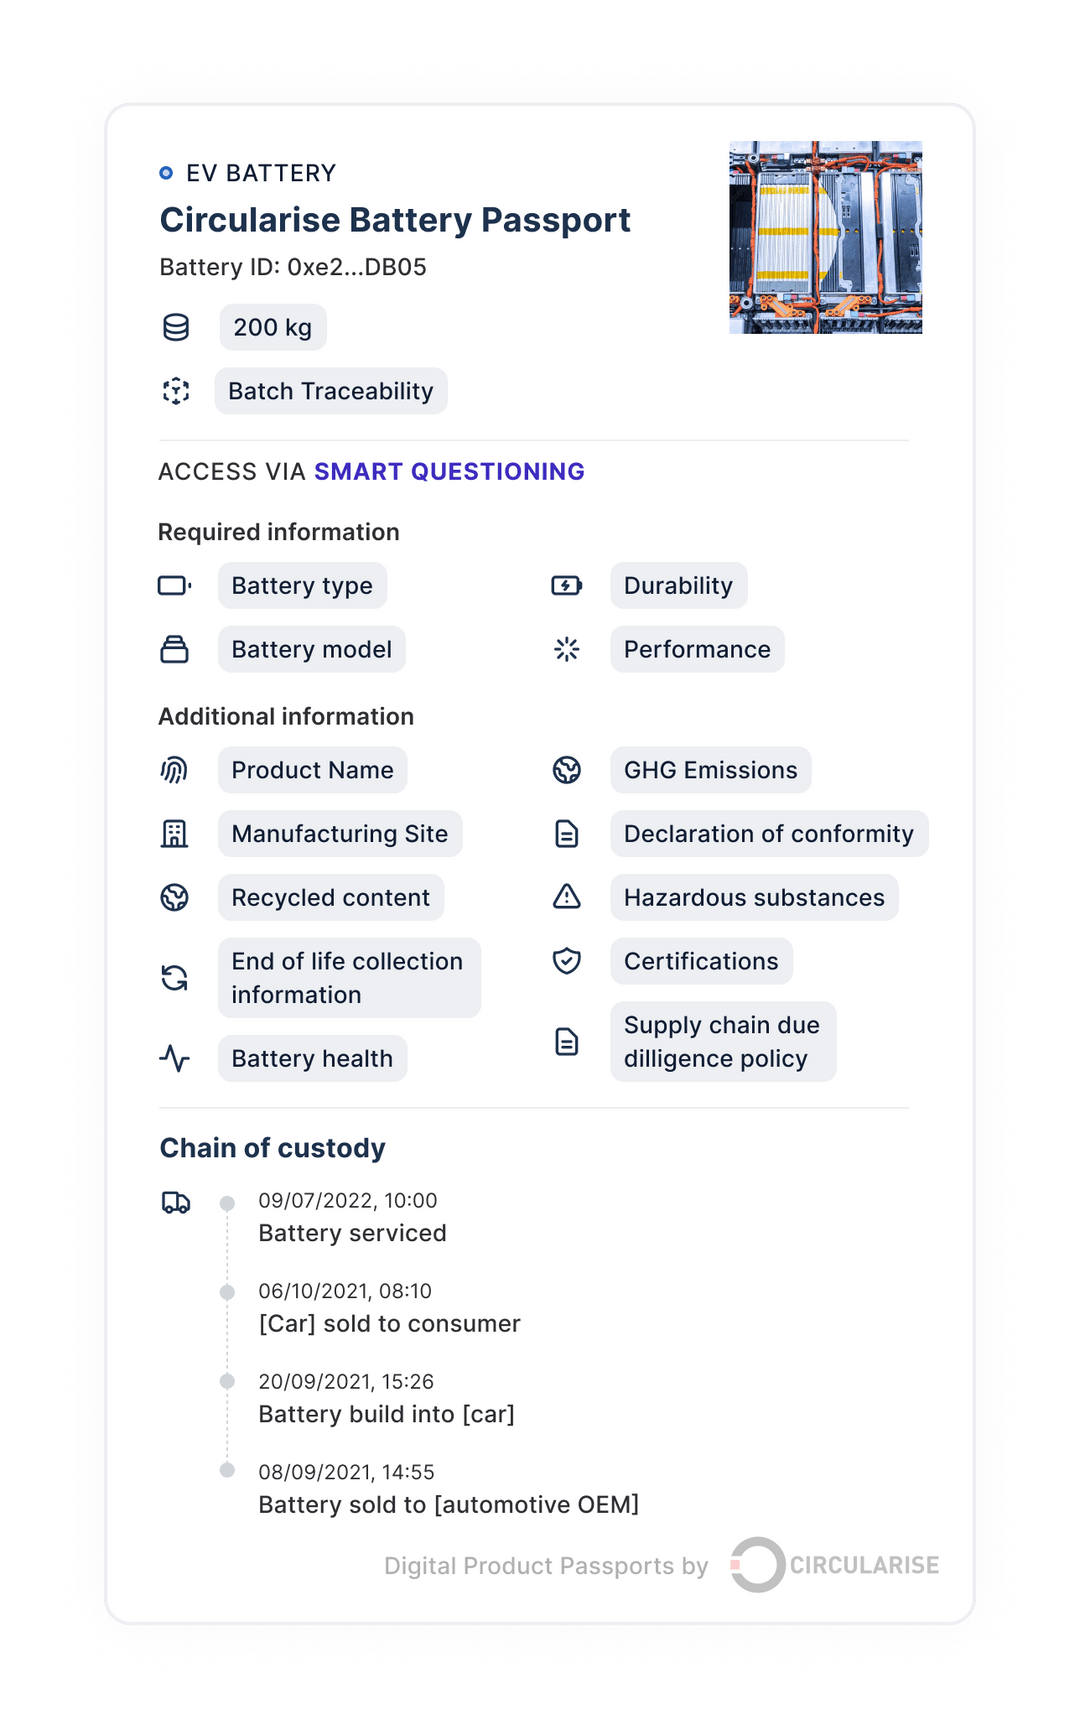The height and width of the screenshot is (1731, 1080).
Task: Click the Supply chain due dilligence policy chip
Action: click(723, 1042)
